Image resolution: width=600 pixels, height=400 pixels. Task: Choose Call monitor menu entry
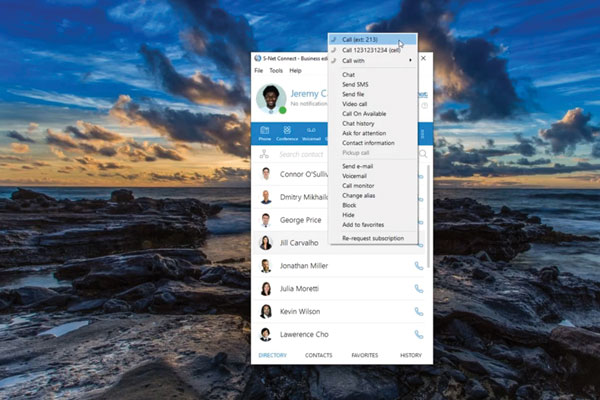(x=358, y=186)
